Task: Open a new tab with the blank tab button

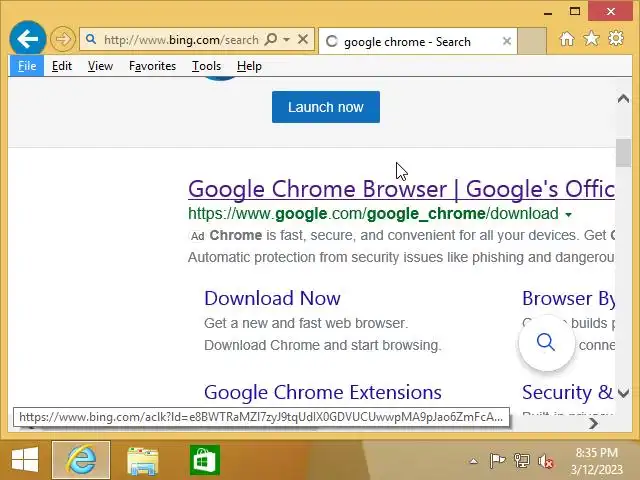Action: click(532, 41)
